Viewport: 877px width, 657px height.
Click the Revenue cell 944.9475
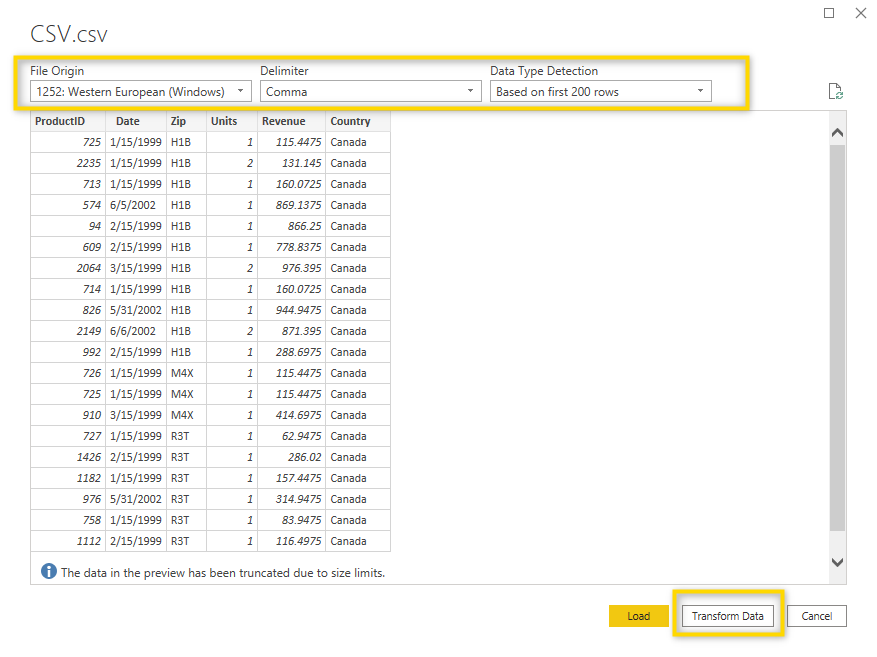click(291, 310)
